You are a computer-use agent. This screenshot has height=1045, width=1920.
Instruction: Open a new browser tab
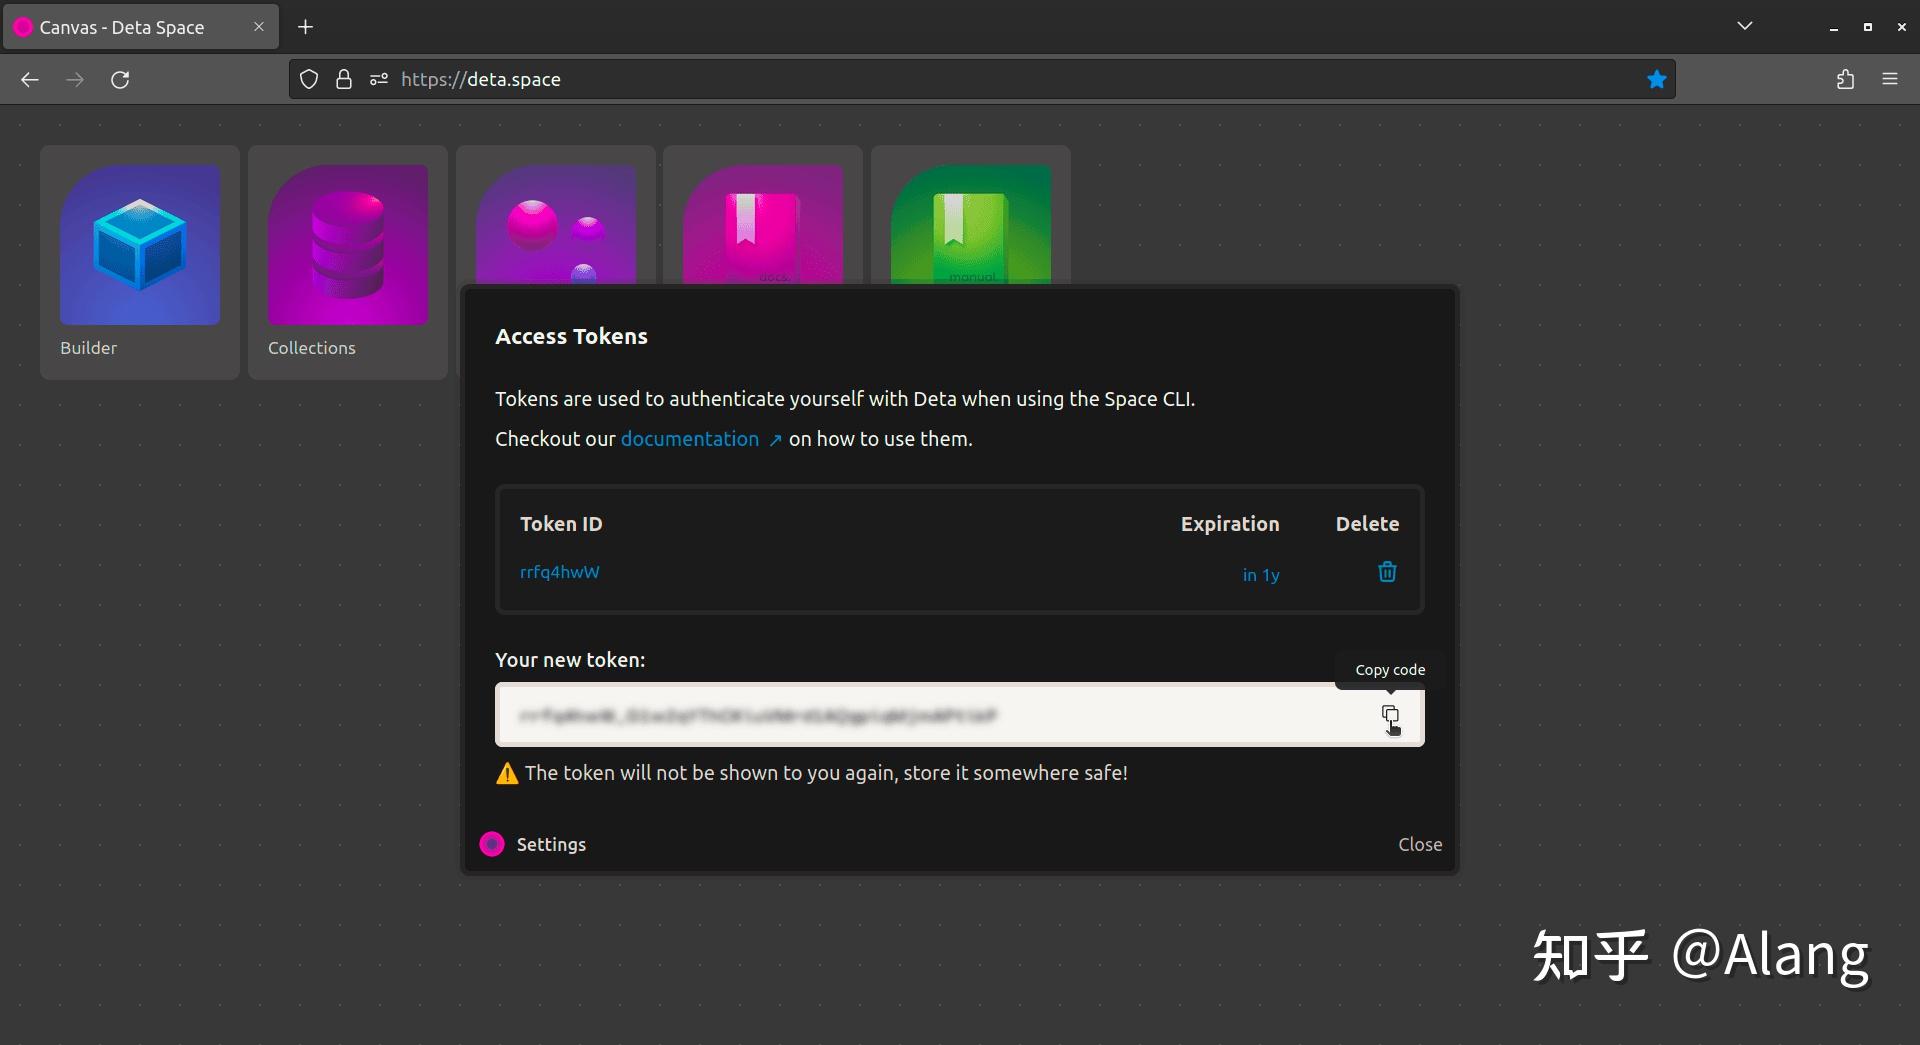click(306, 27)
